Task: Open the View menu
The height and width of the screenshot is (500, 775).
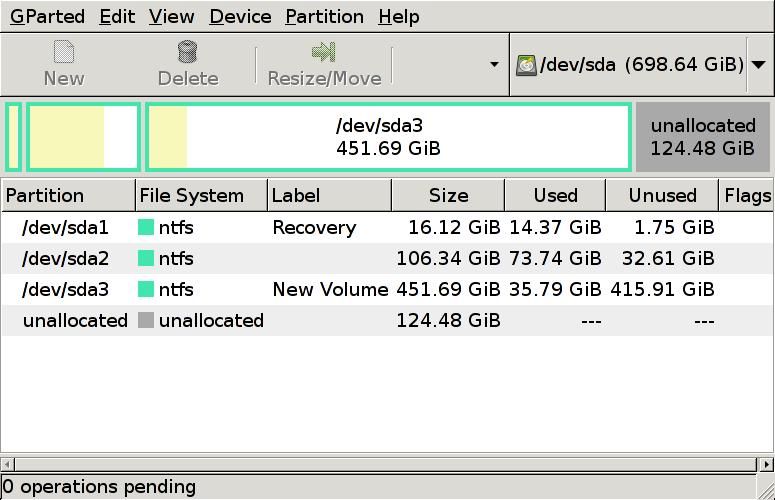Action: [171, 17]
